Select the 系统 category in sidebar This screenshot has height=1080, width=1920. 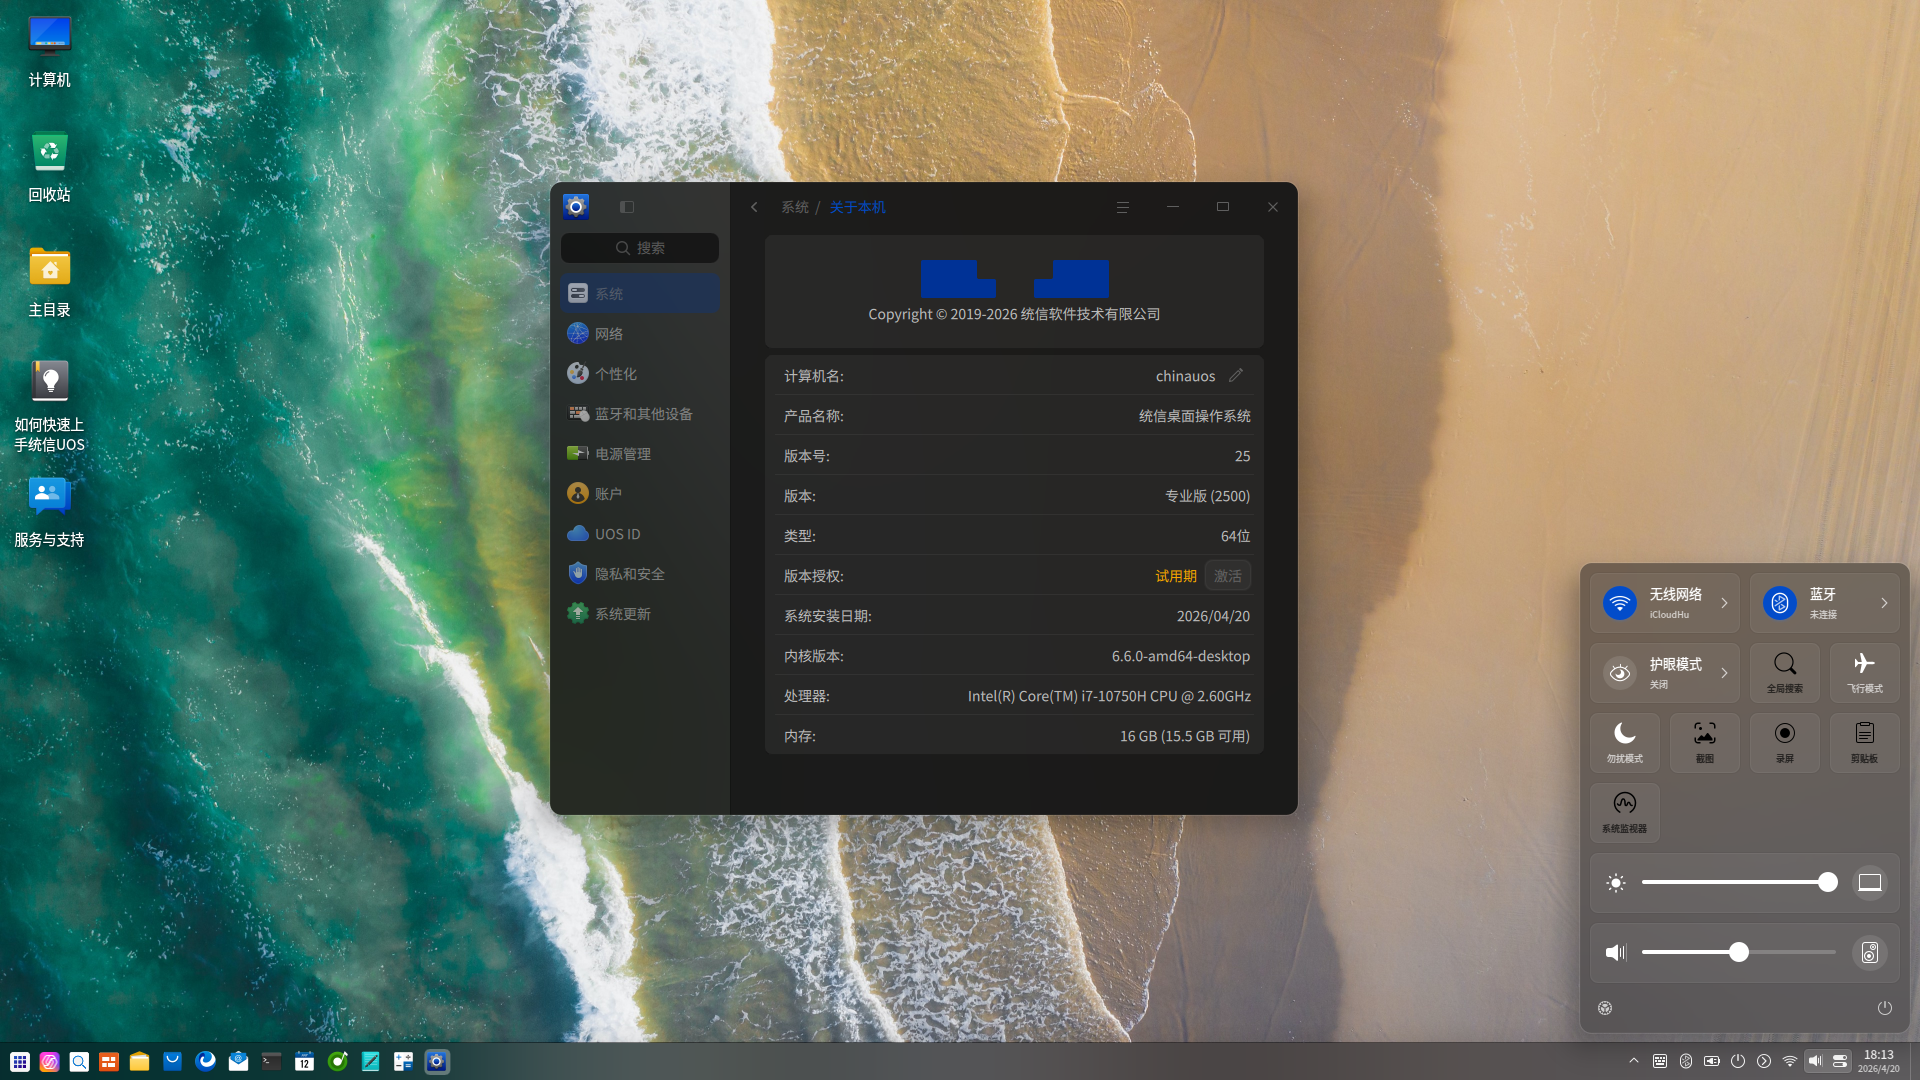point(640,294)
